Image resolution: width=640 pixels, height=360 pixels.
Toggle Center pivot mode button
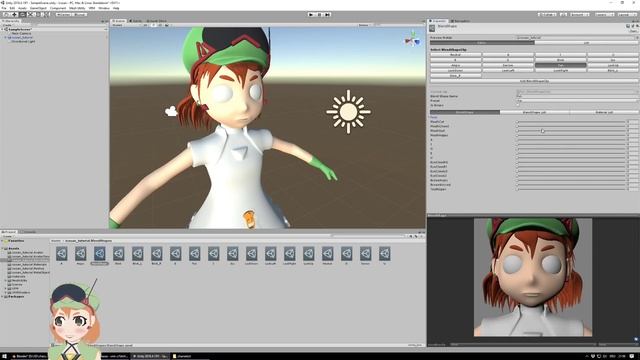[63, 14]
